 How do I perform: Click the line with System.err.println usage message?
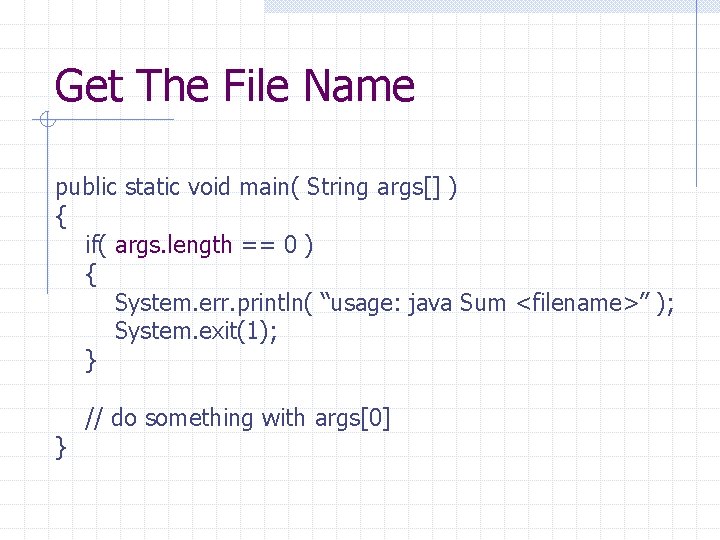coord(394,303)
